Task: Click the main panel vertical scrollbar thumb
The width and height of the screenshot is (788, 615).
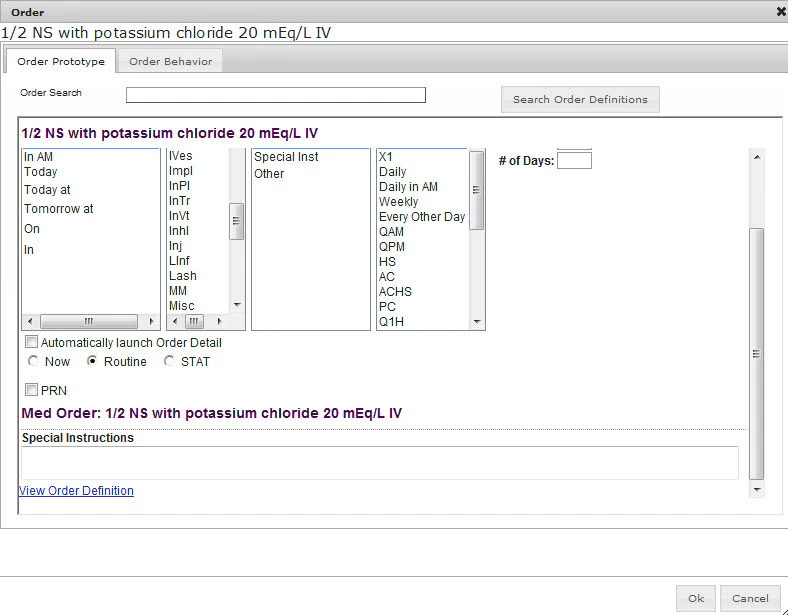Action: coord(757,354)
